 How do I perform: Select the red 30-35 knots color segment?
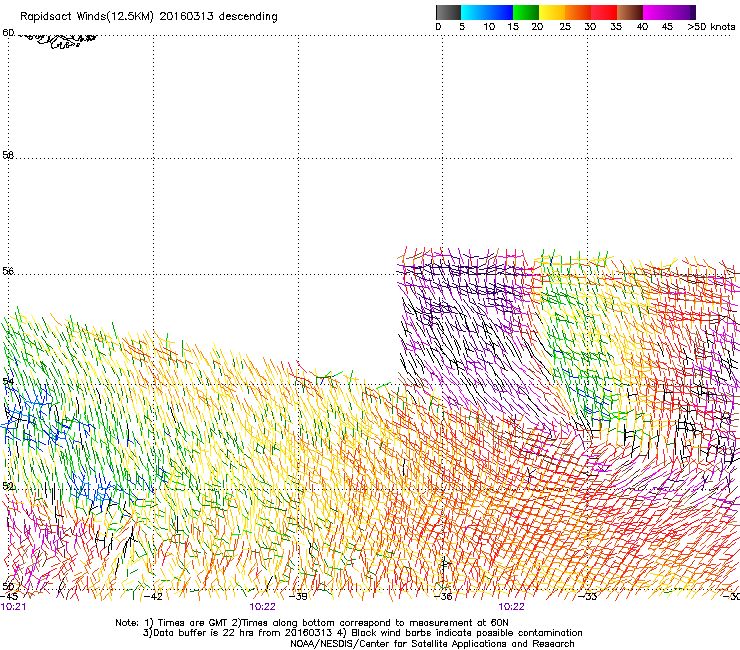pos(604,12)
